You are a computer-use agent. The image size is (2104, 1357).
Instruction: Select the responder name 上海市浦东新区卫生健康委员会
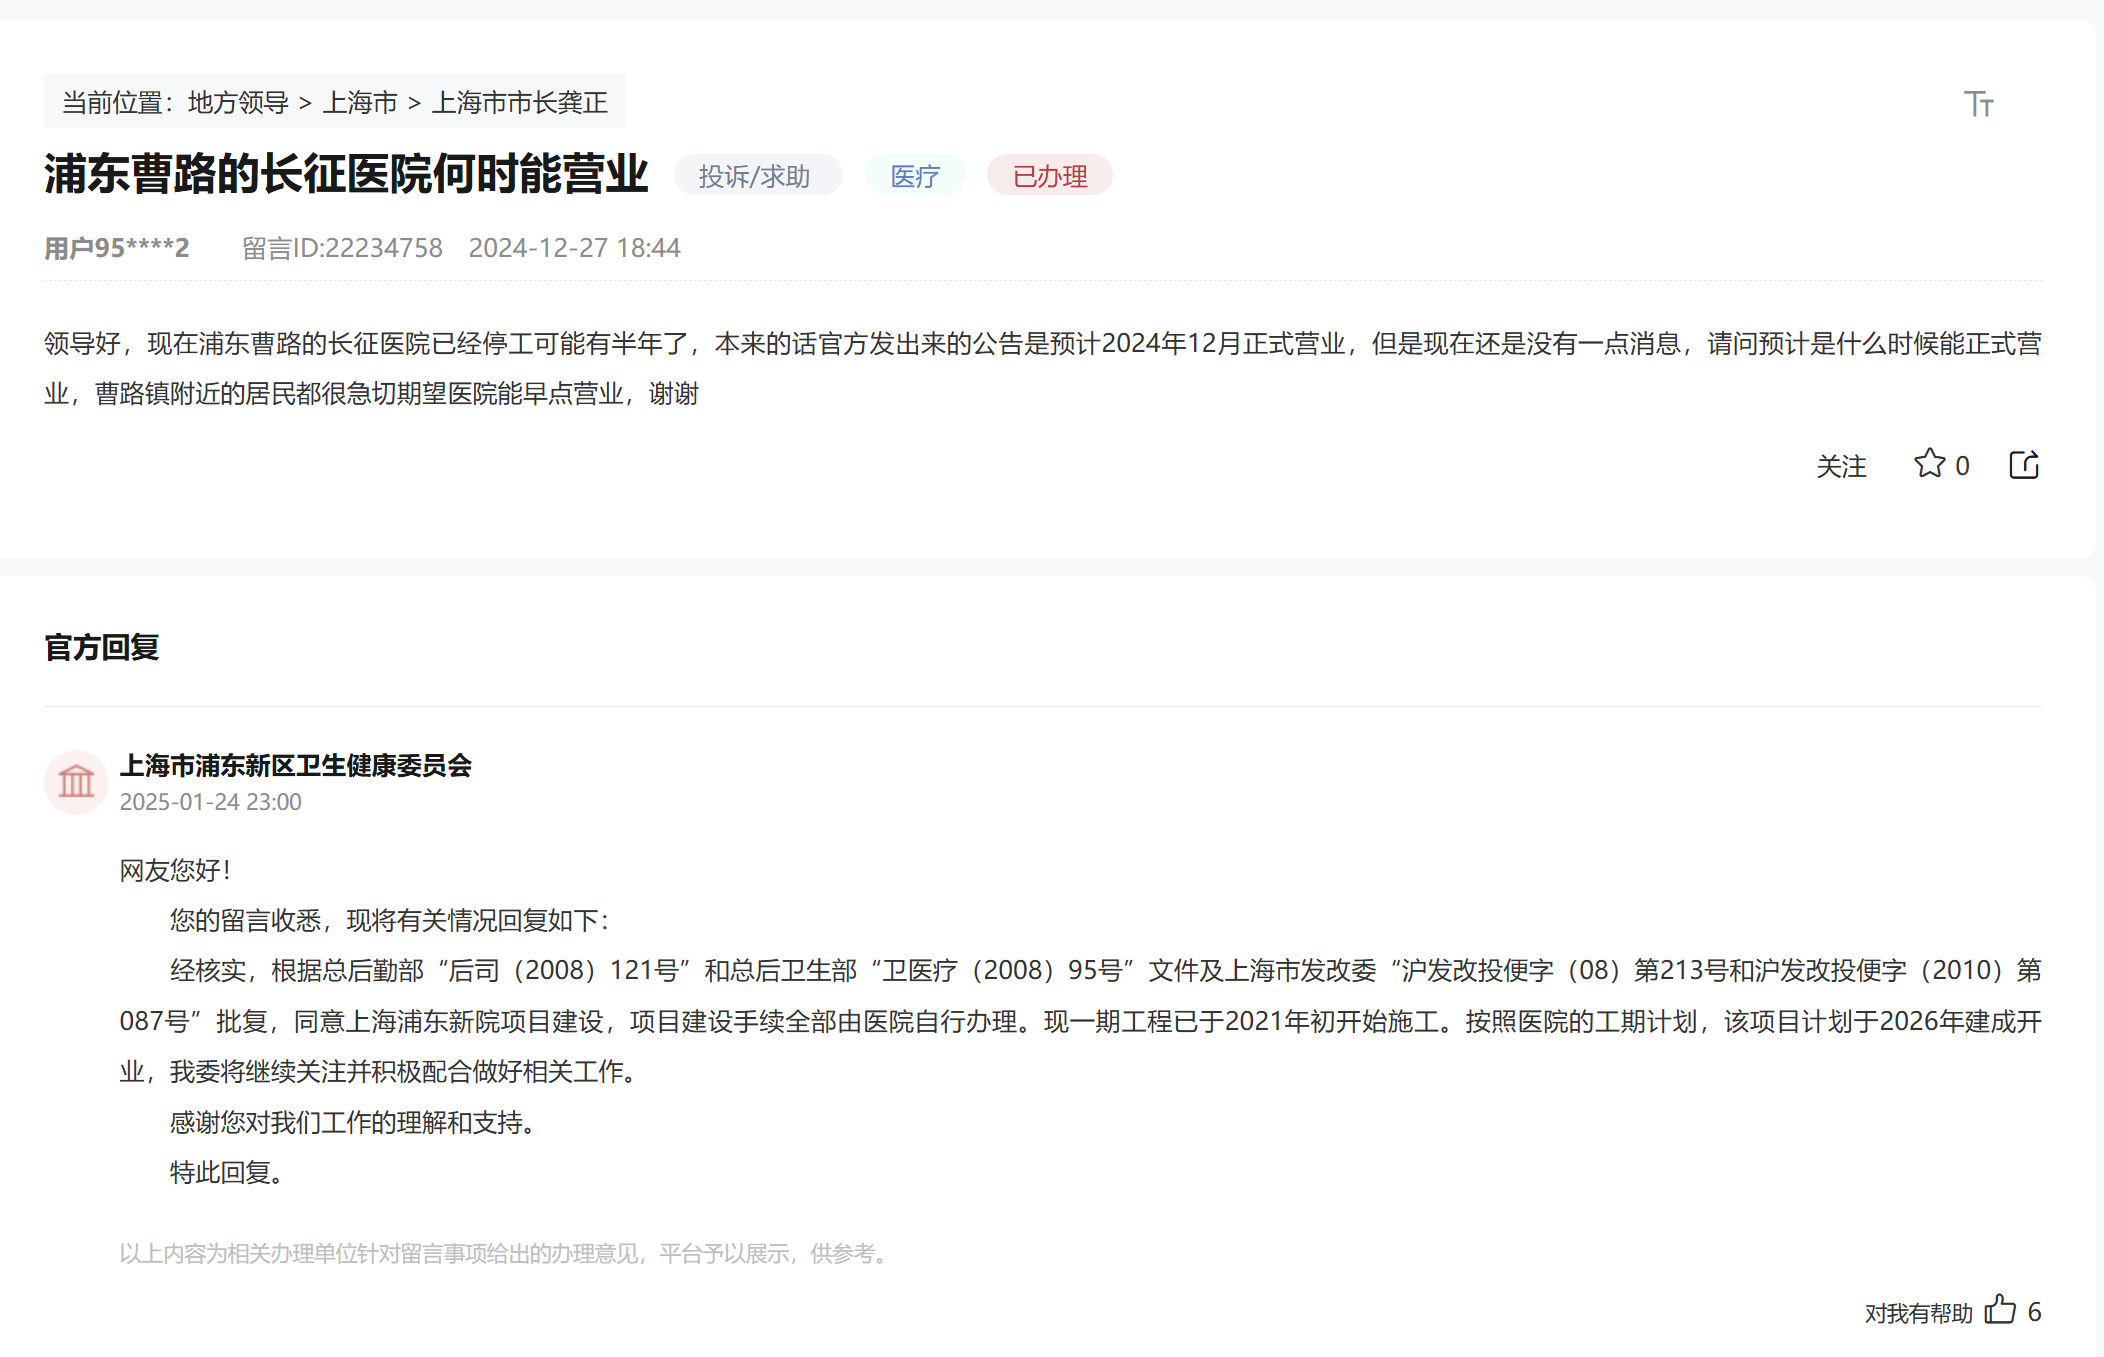[x=296, y=766]
